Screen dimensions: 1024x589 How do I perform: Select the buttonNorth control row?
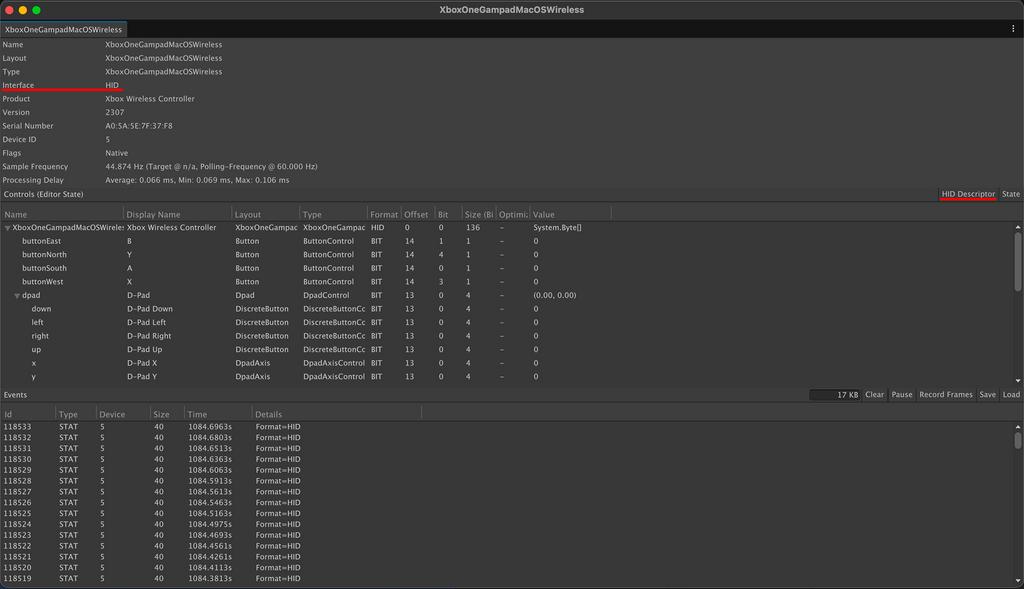tap(507, 255)
